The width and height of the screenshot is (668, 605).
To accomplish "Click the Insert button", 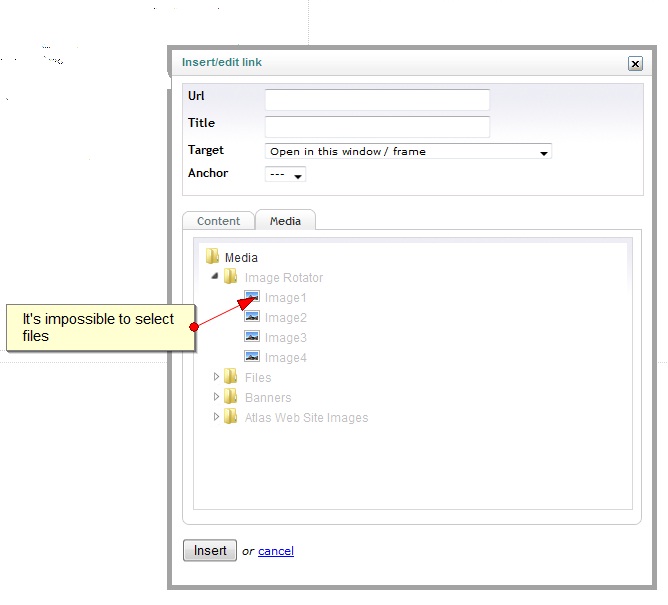I will [x=210, y=550].
